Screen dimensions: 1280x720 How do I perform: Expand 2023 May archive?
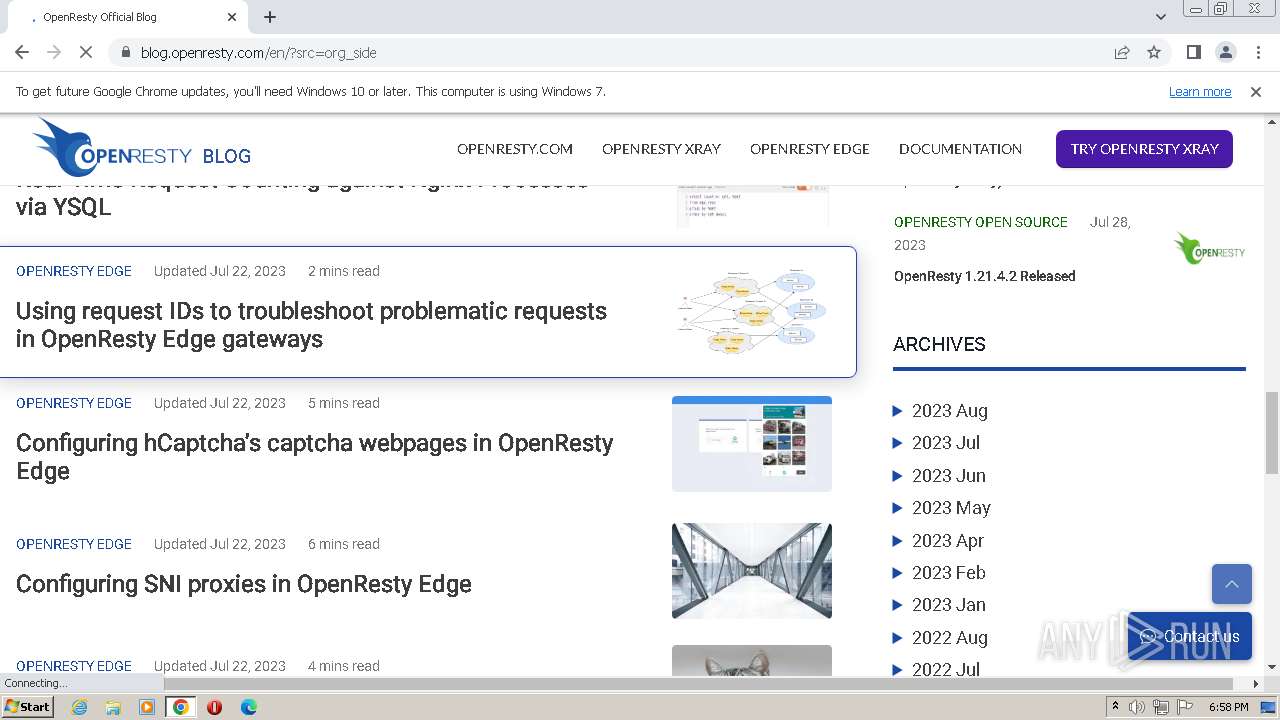[941, 508]
